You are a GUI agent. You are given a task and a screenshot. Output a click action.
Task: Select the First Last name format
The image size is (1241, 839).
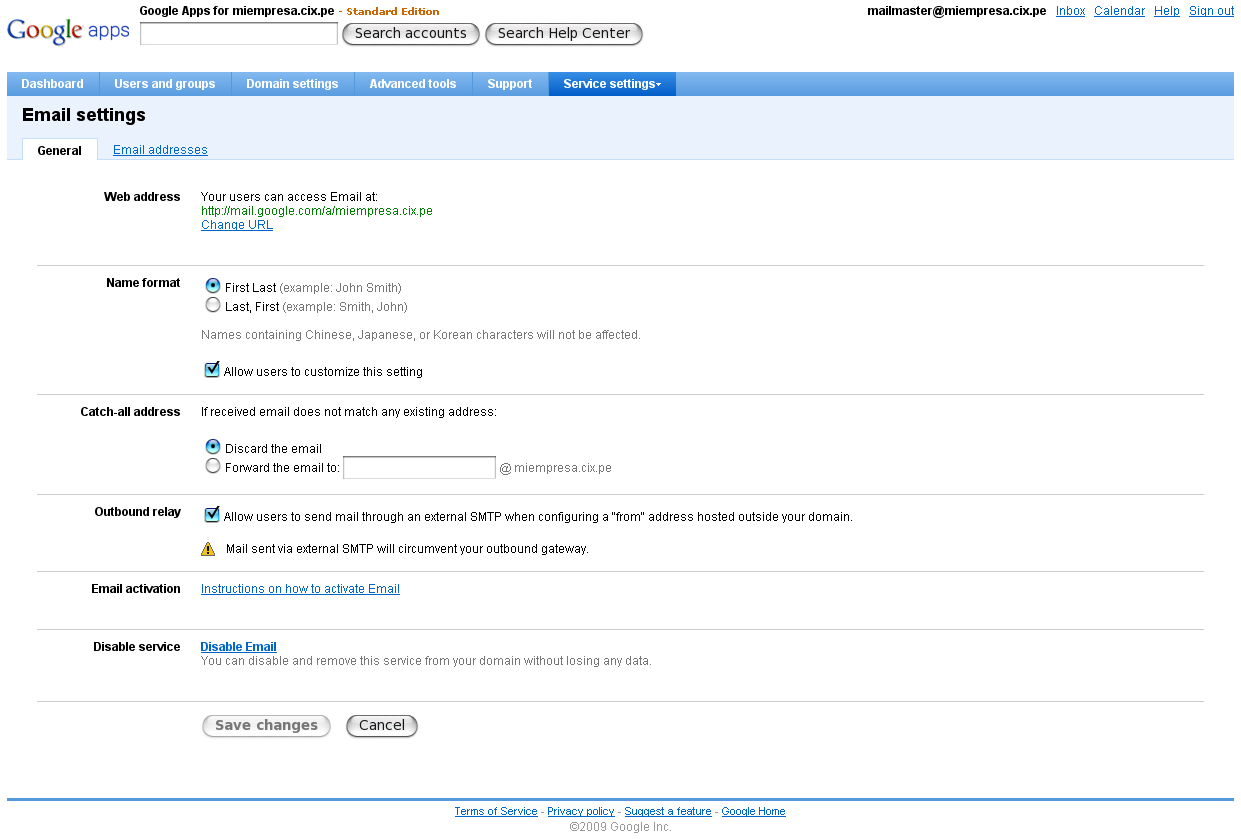coord(212,286)
